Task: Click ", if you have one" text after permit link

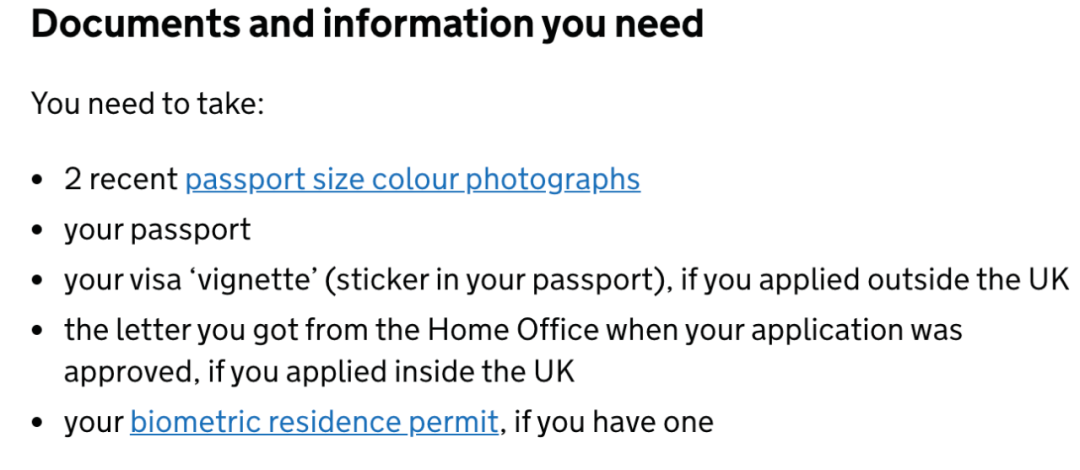Action: tap(607, 422)
